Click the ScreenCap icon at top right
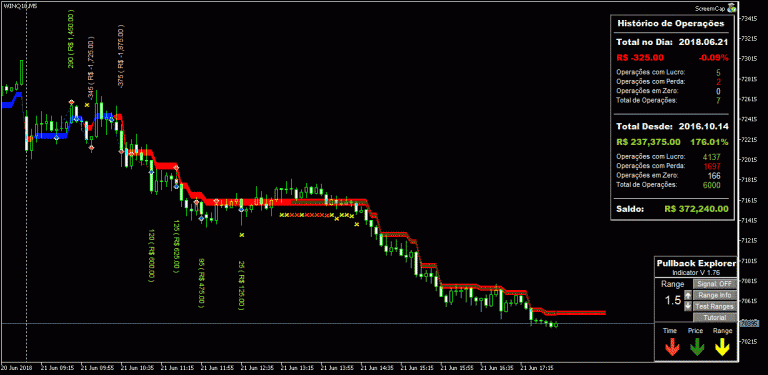The image size is (768, 375). (x=732, y=7)
